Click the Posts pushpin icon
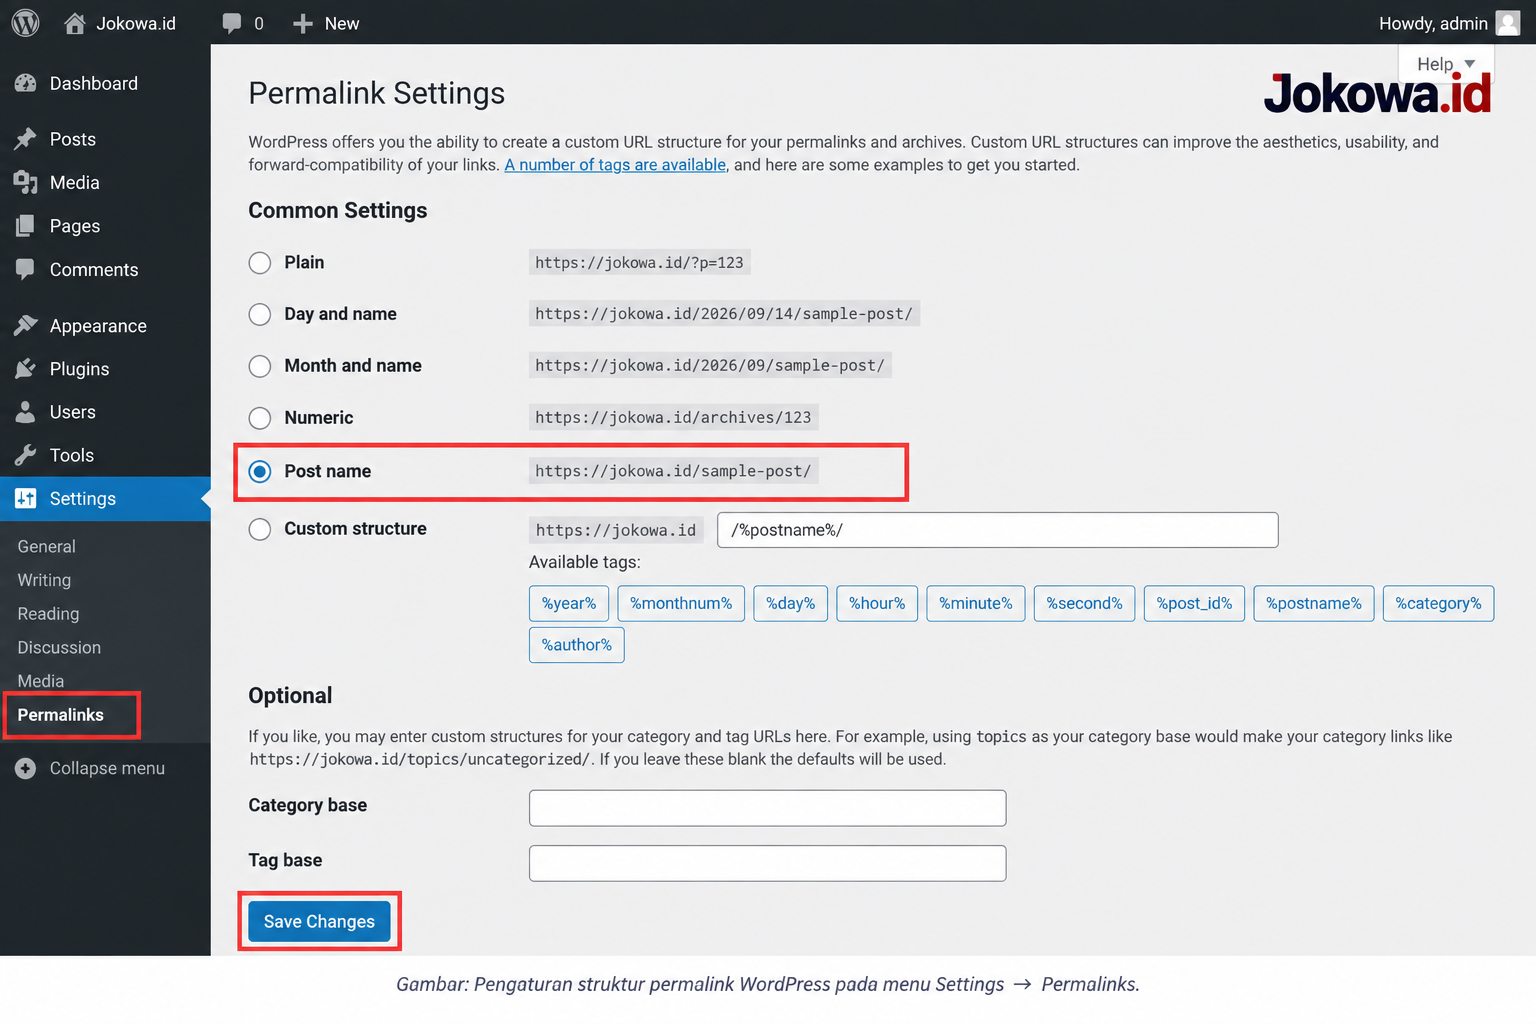Screen dimensions: 1536x1024 [x=26, y=139]
